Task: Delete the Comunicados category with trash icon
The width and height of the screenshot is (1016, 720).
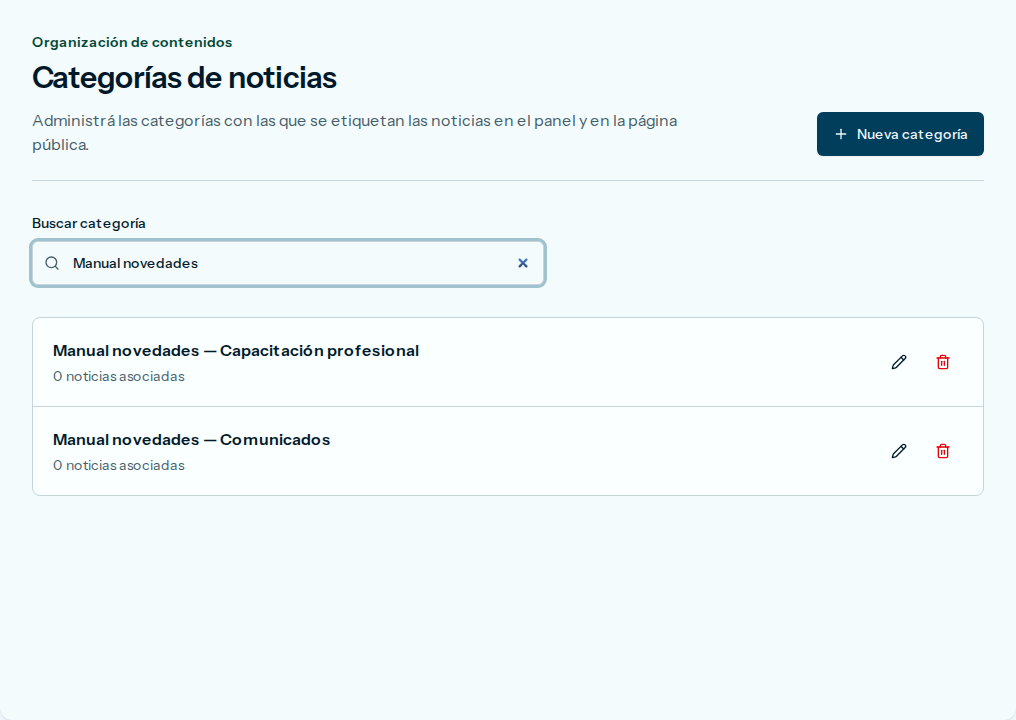Action: (943, 451)
